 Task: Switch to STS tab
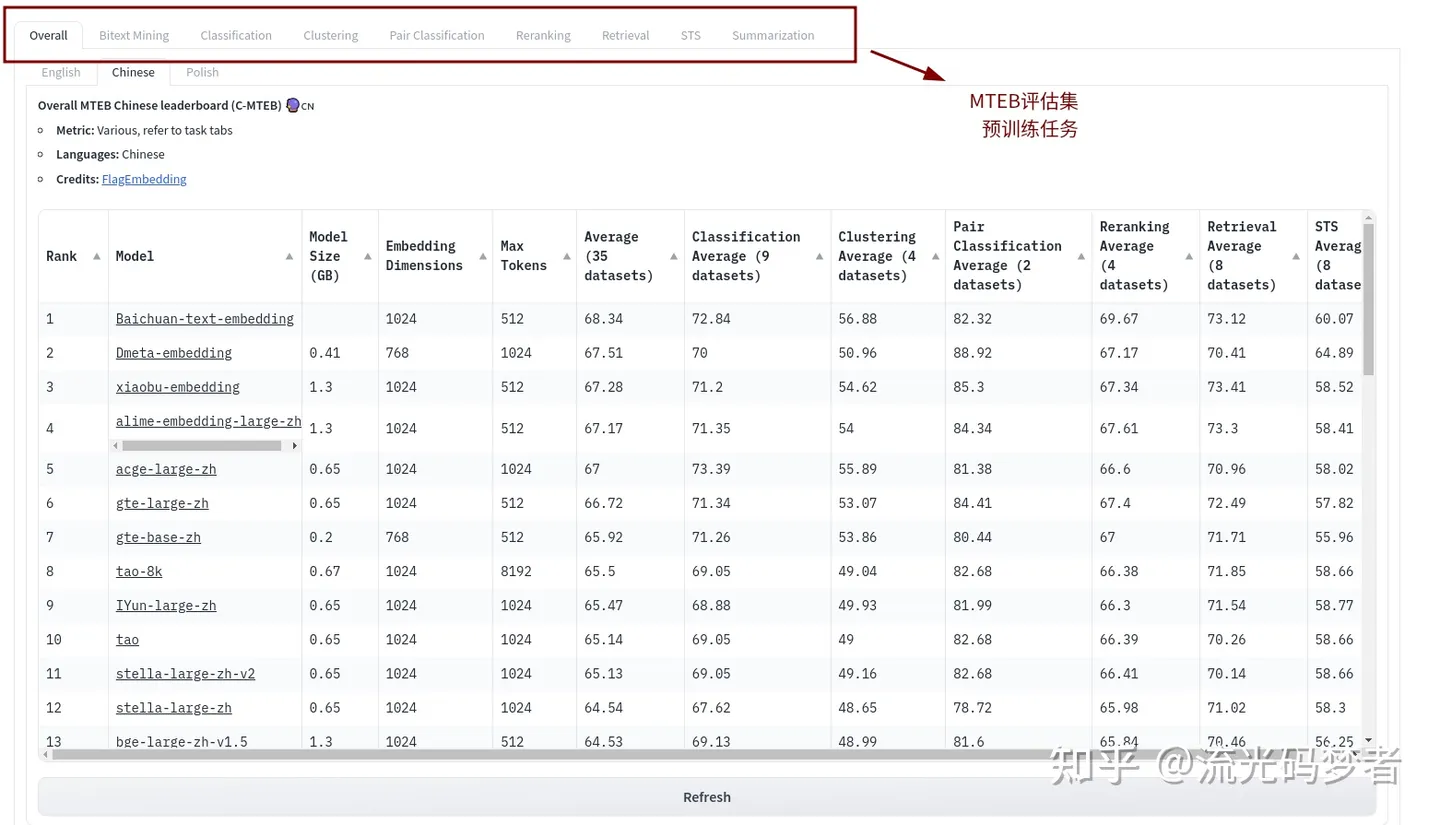(x=691, y=35)
